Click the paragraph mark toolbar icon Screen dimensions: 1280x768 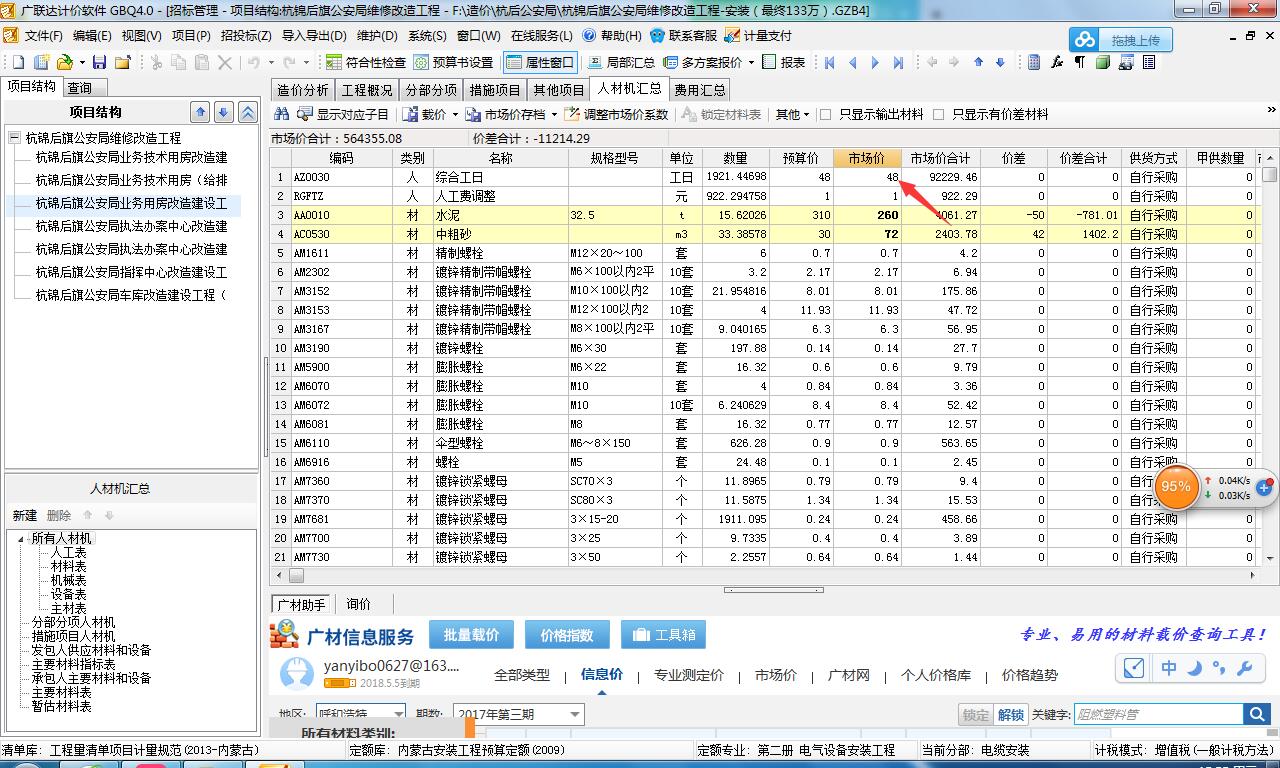pos(1080,62)
